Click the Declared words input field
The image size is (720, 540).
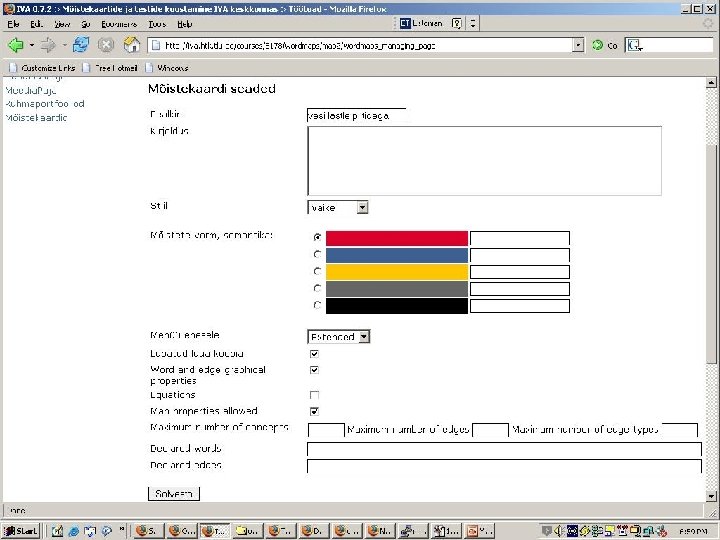[x=504, y=449]
